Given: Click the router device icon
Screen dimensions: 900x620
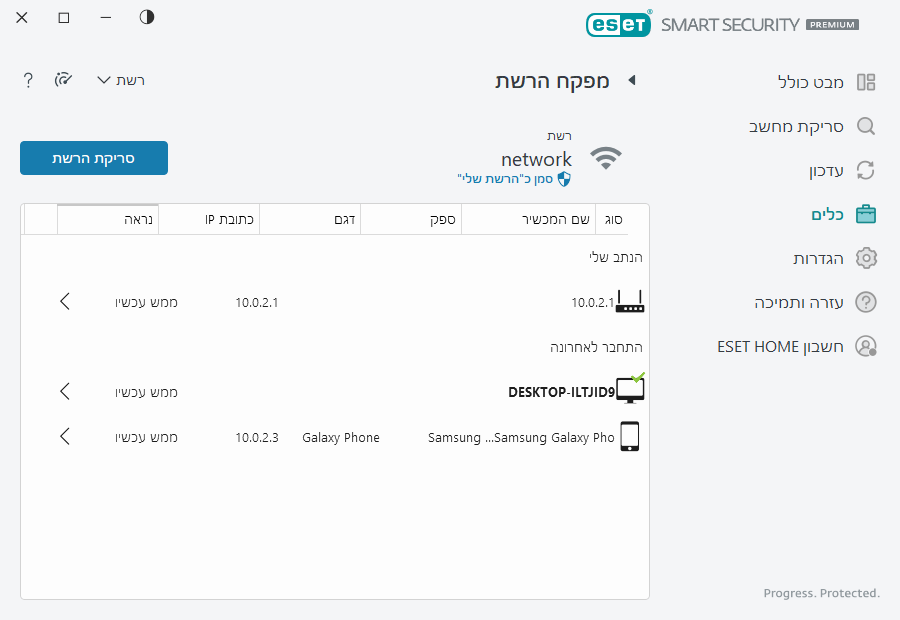Looking at the screenshot, I should [x=630, y=301].
